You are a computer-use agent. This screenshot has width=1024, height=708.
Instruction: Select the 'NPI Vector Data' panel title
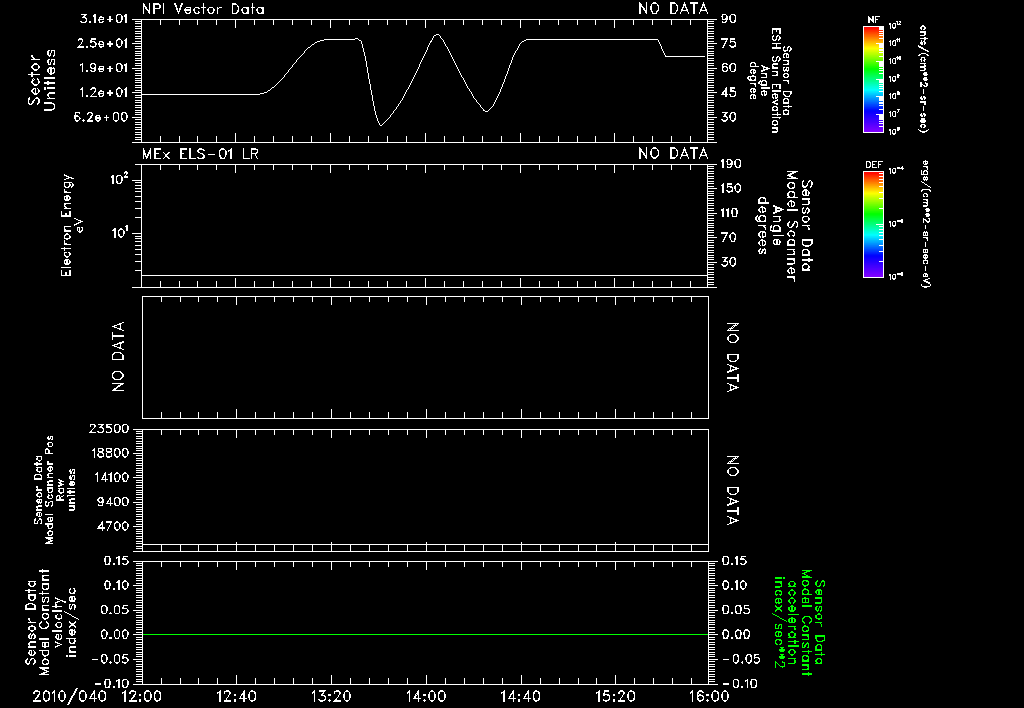click(203, 9)
